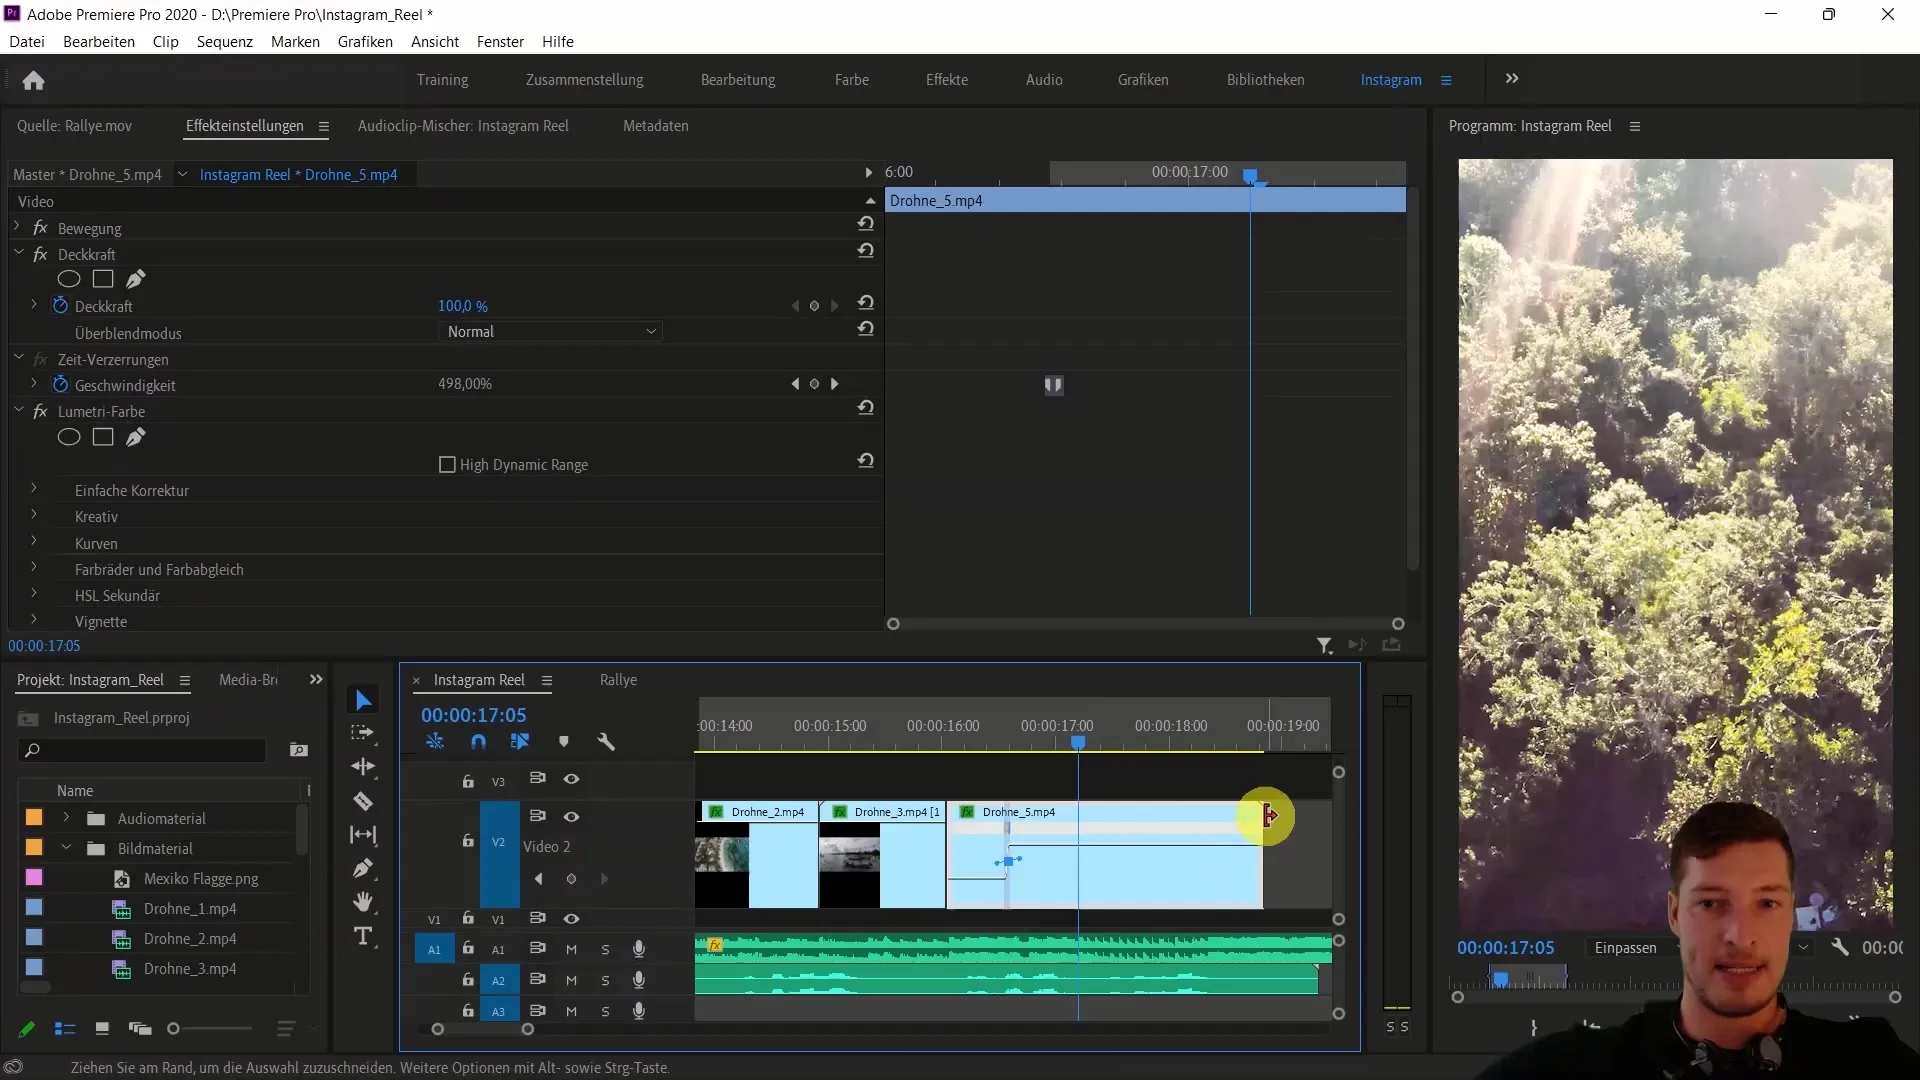Screen dimensions: 1920x1080
Task: Solo audio track A2
Action: tap(605, 981)
